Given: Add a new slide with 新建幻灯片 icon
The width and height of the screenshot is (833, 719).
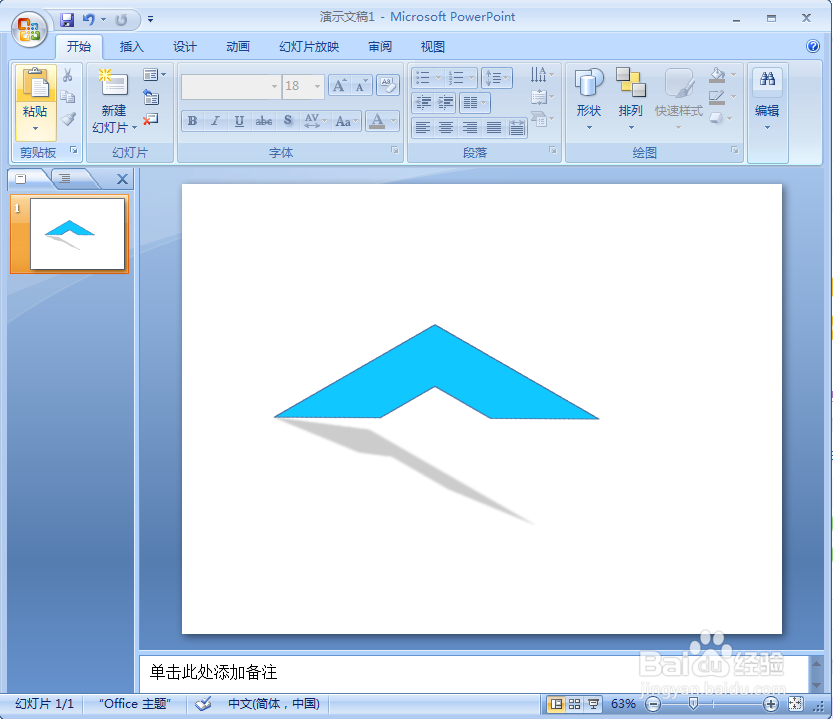Looking at the screenshot, I should pyautogui.click(x=113, y=83).
